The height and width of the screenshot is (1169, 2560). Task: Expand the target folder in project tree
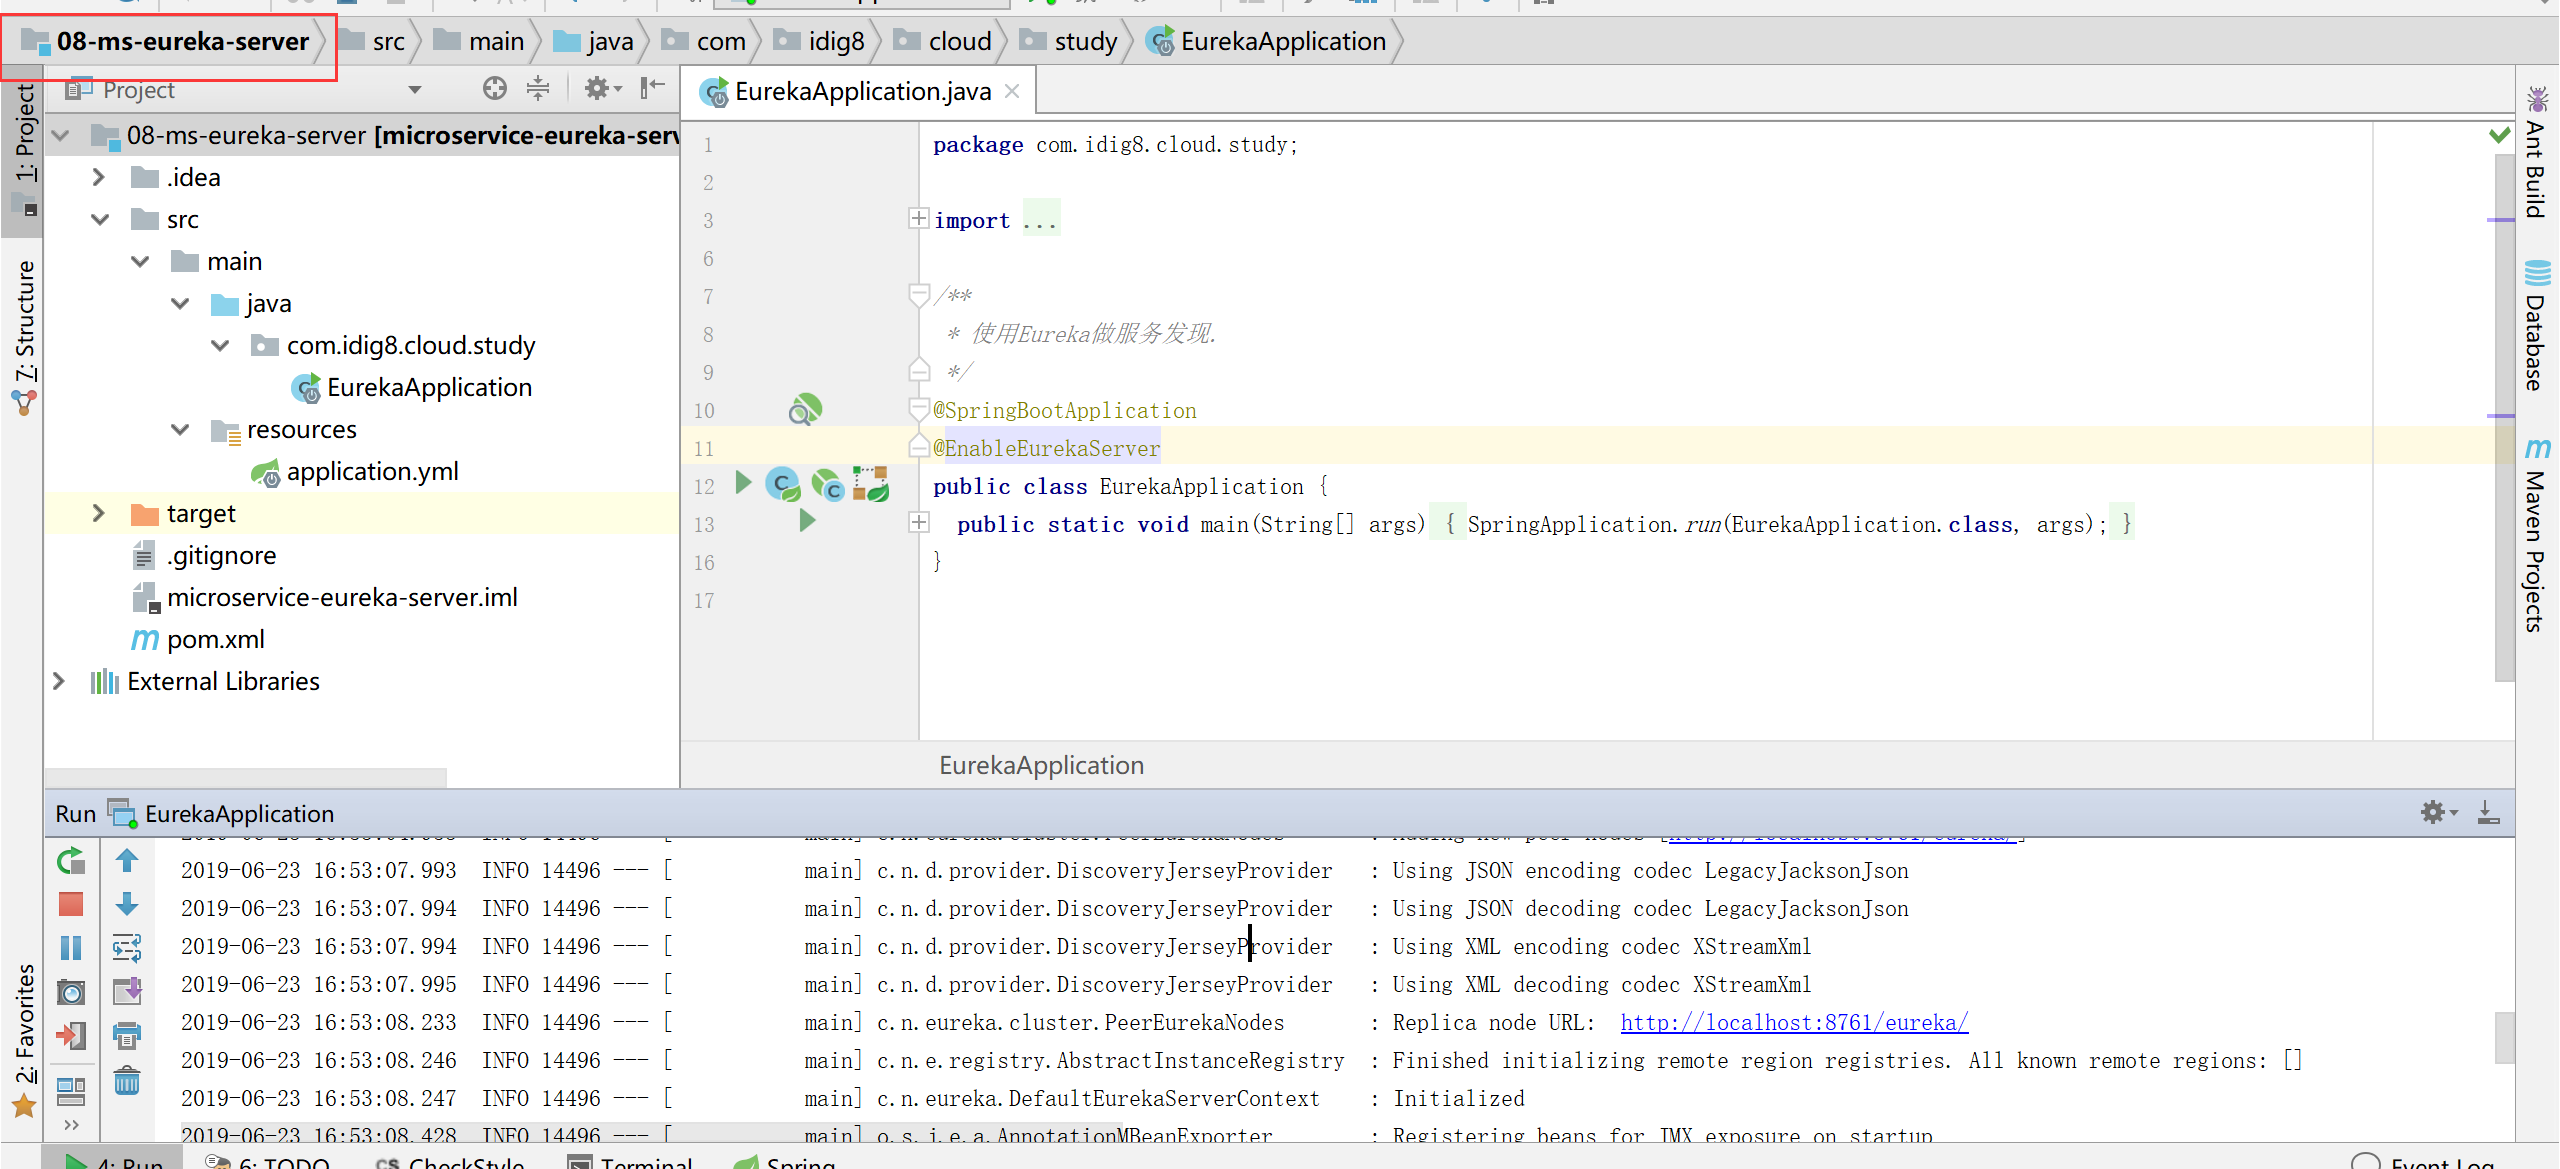click(98, 514)
